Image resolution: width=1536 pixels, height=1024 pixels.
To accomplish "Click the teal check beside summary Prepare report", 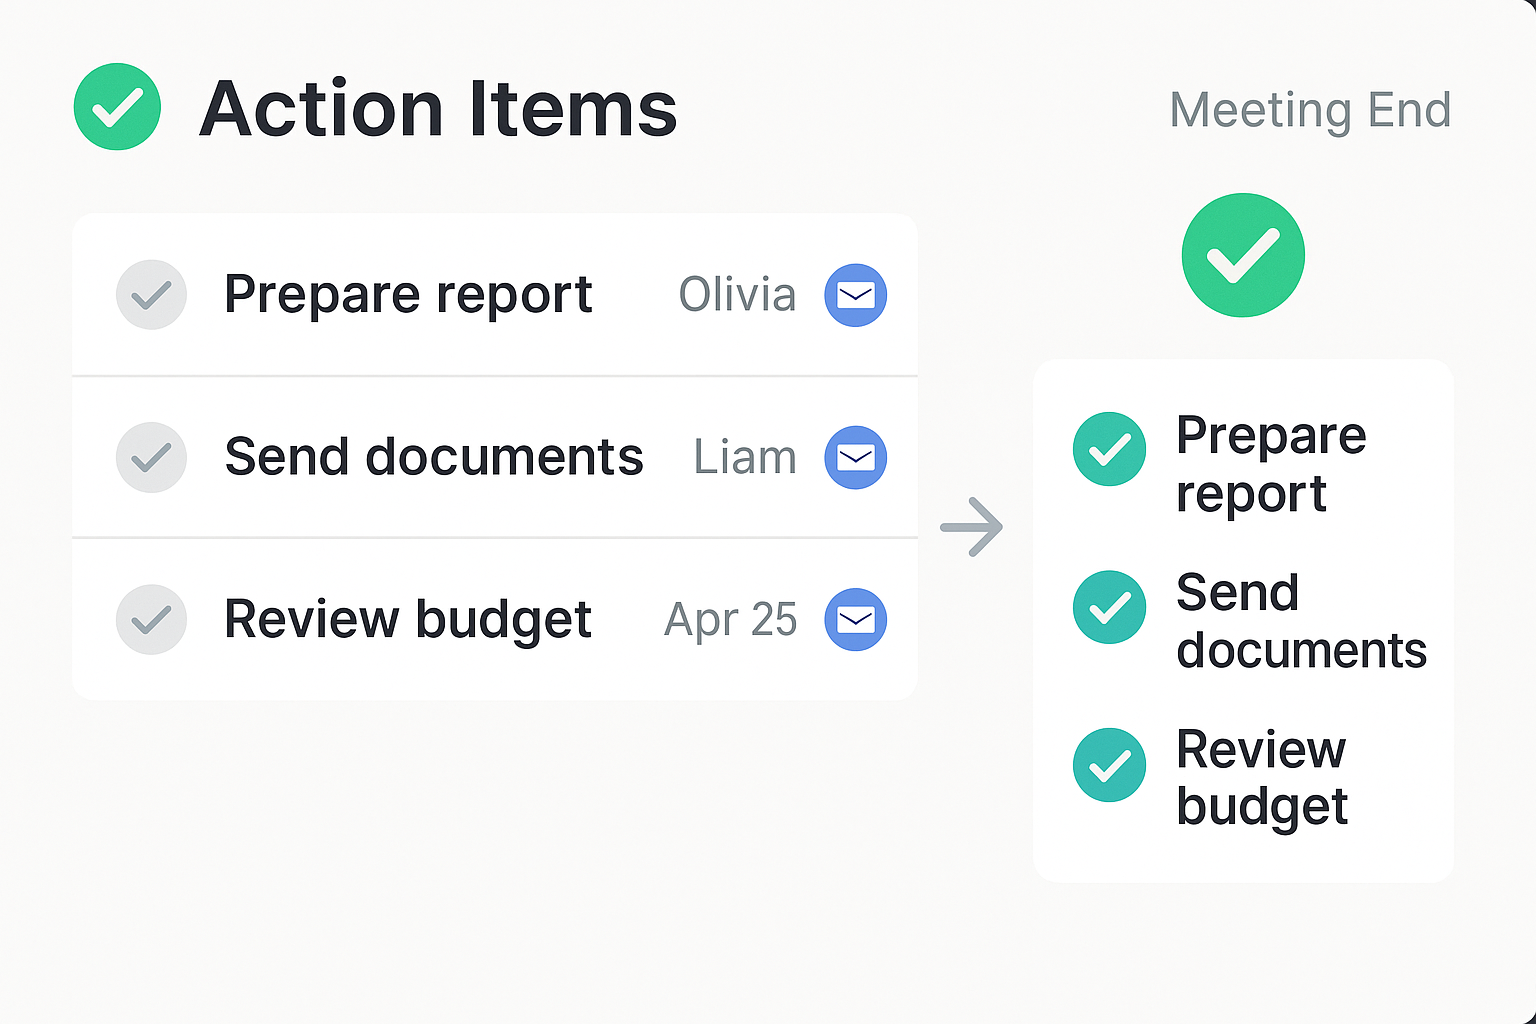I will (1109, 449).
